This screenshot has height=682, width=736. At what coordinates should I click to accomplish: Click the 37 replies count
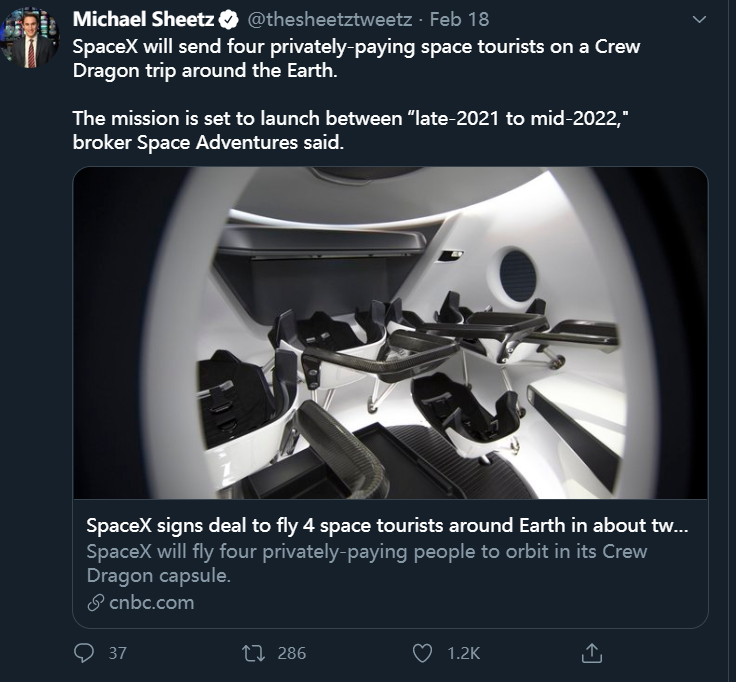pyautogui.click(x=117, y=653)
